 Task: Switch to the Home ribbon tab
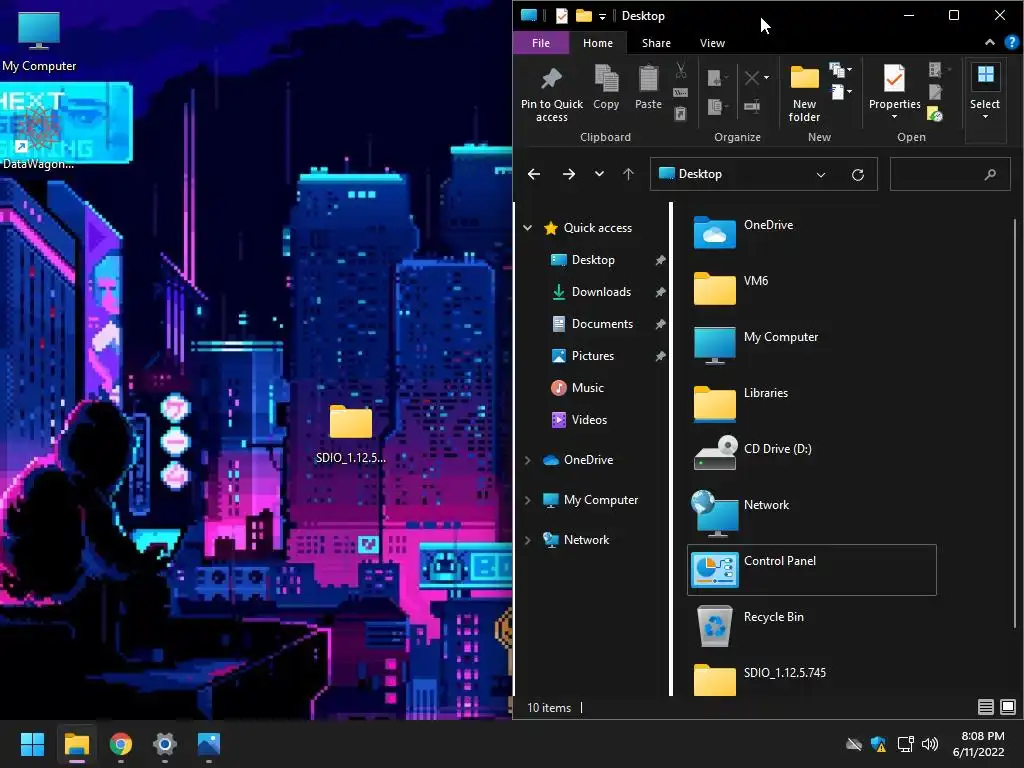click(x=598, y=43)
